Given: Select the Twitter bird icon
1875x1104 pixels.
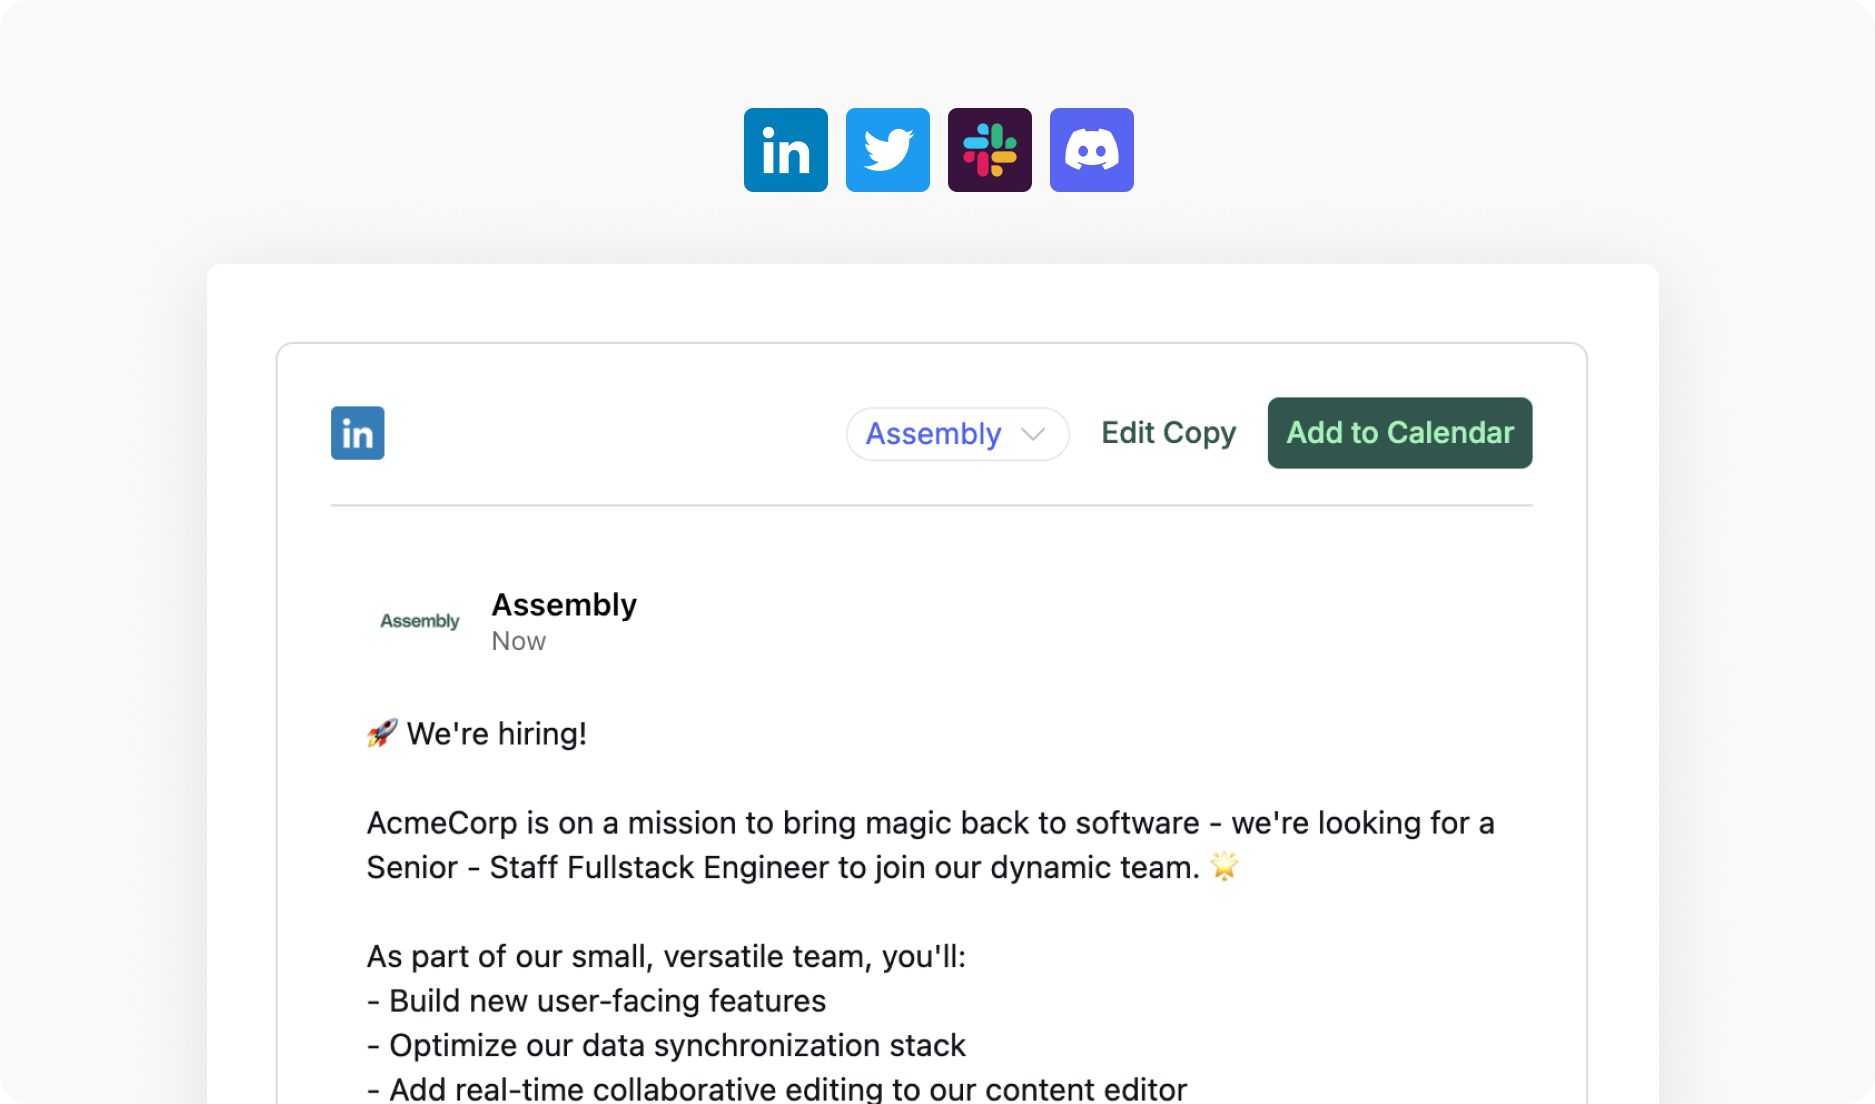Looking at the screenshot, I should (887, 150).
